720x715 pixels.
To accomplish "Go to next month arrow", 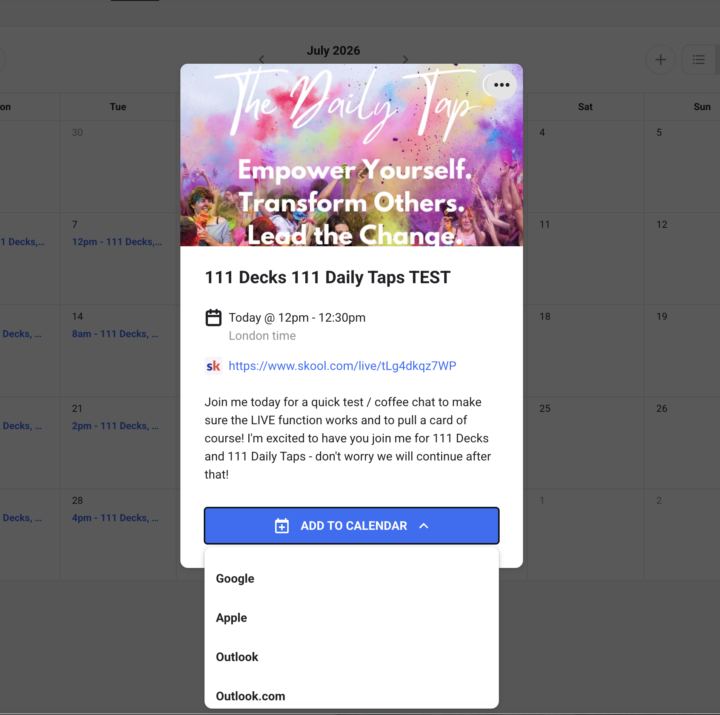I will point(405,59).
